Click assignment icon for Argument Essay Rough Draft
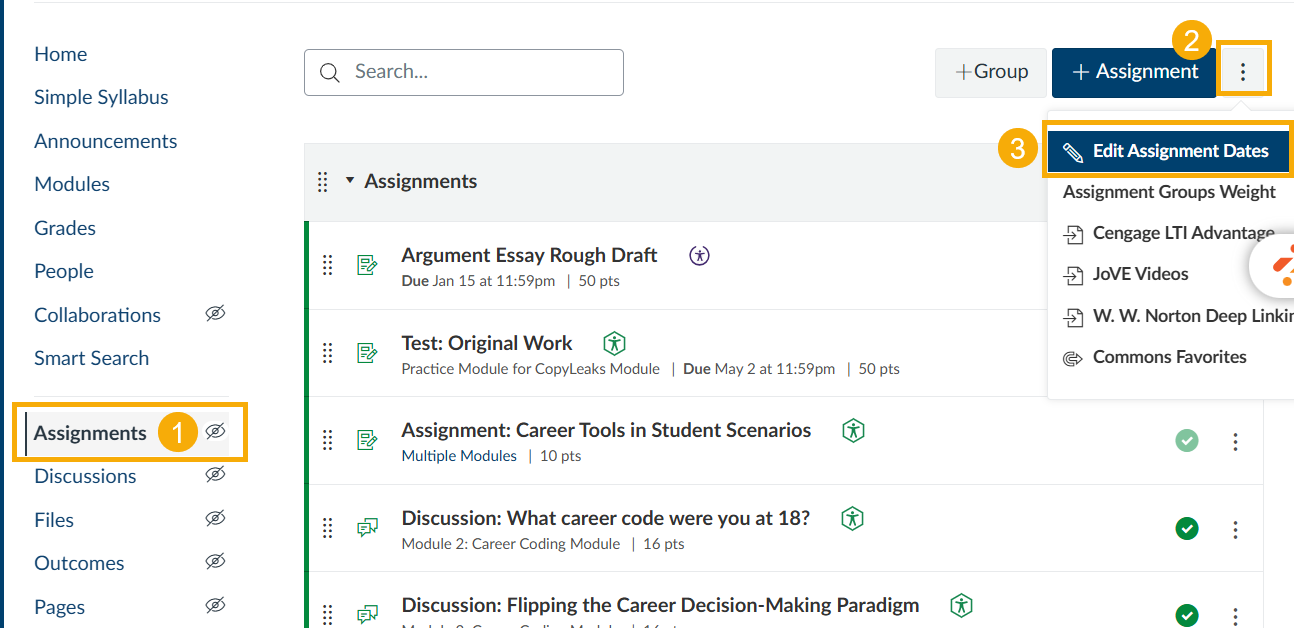This screenshot has height=628, width=1294. (x=367, y=265)
